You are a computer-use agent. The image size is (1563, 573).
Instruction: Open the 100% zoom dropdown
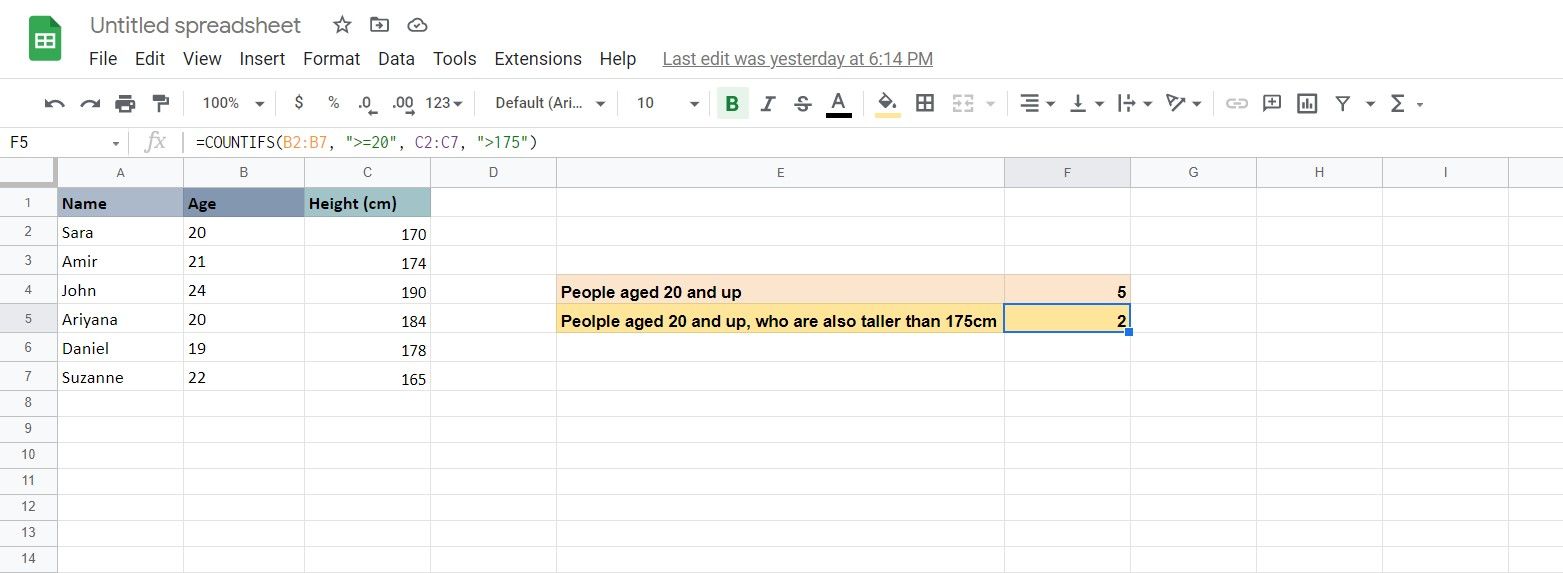(x=233, y=103)
